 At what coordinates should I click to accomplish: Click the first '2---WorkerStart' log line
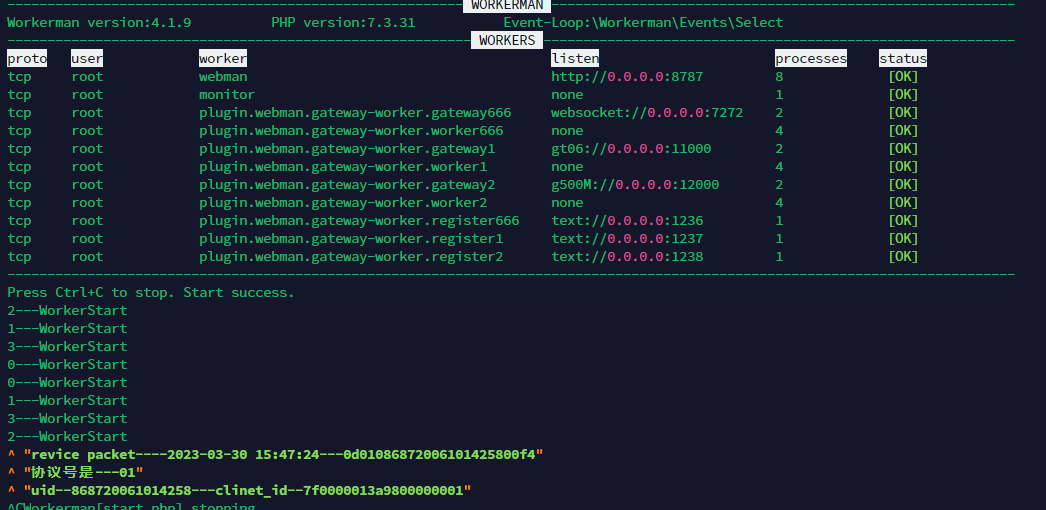pyautogui.click(x=67, y=311)
